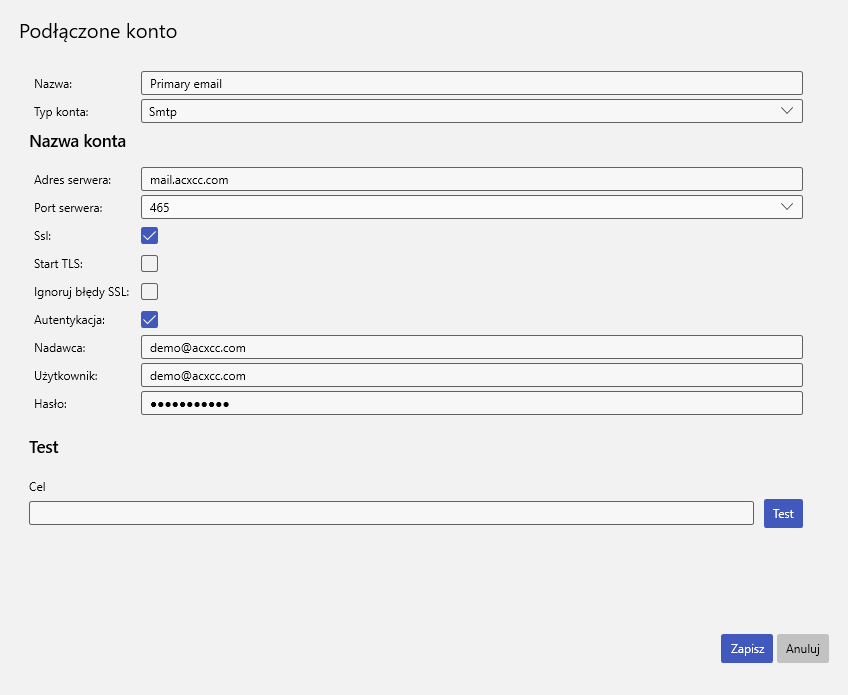Uncheck the Ssl checkbox
The height and width of the screenshot is (695, 848).
[150, 236]
